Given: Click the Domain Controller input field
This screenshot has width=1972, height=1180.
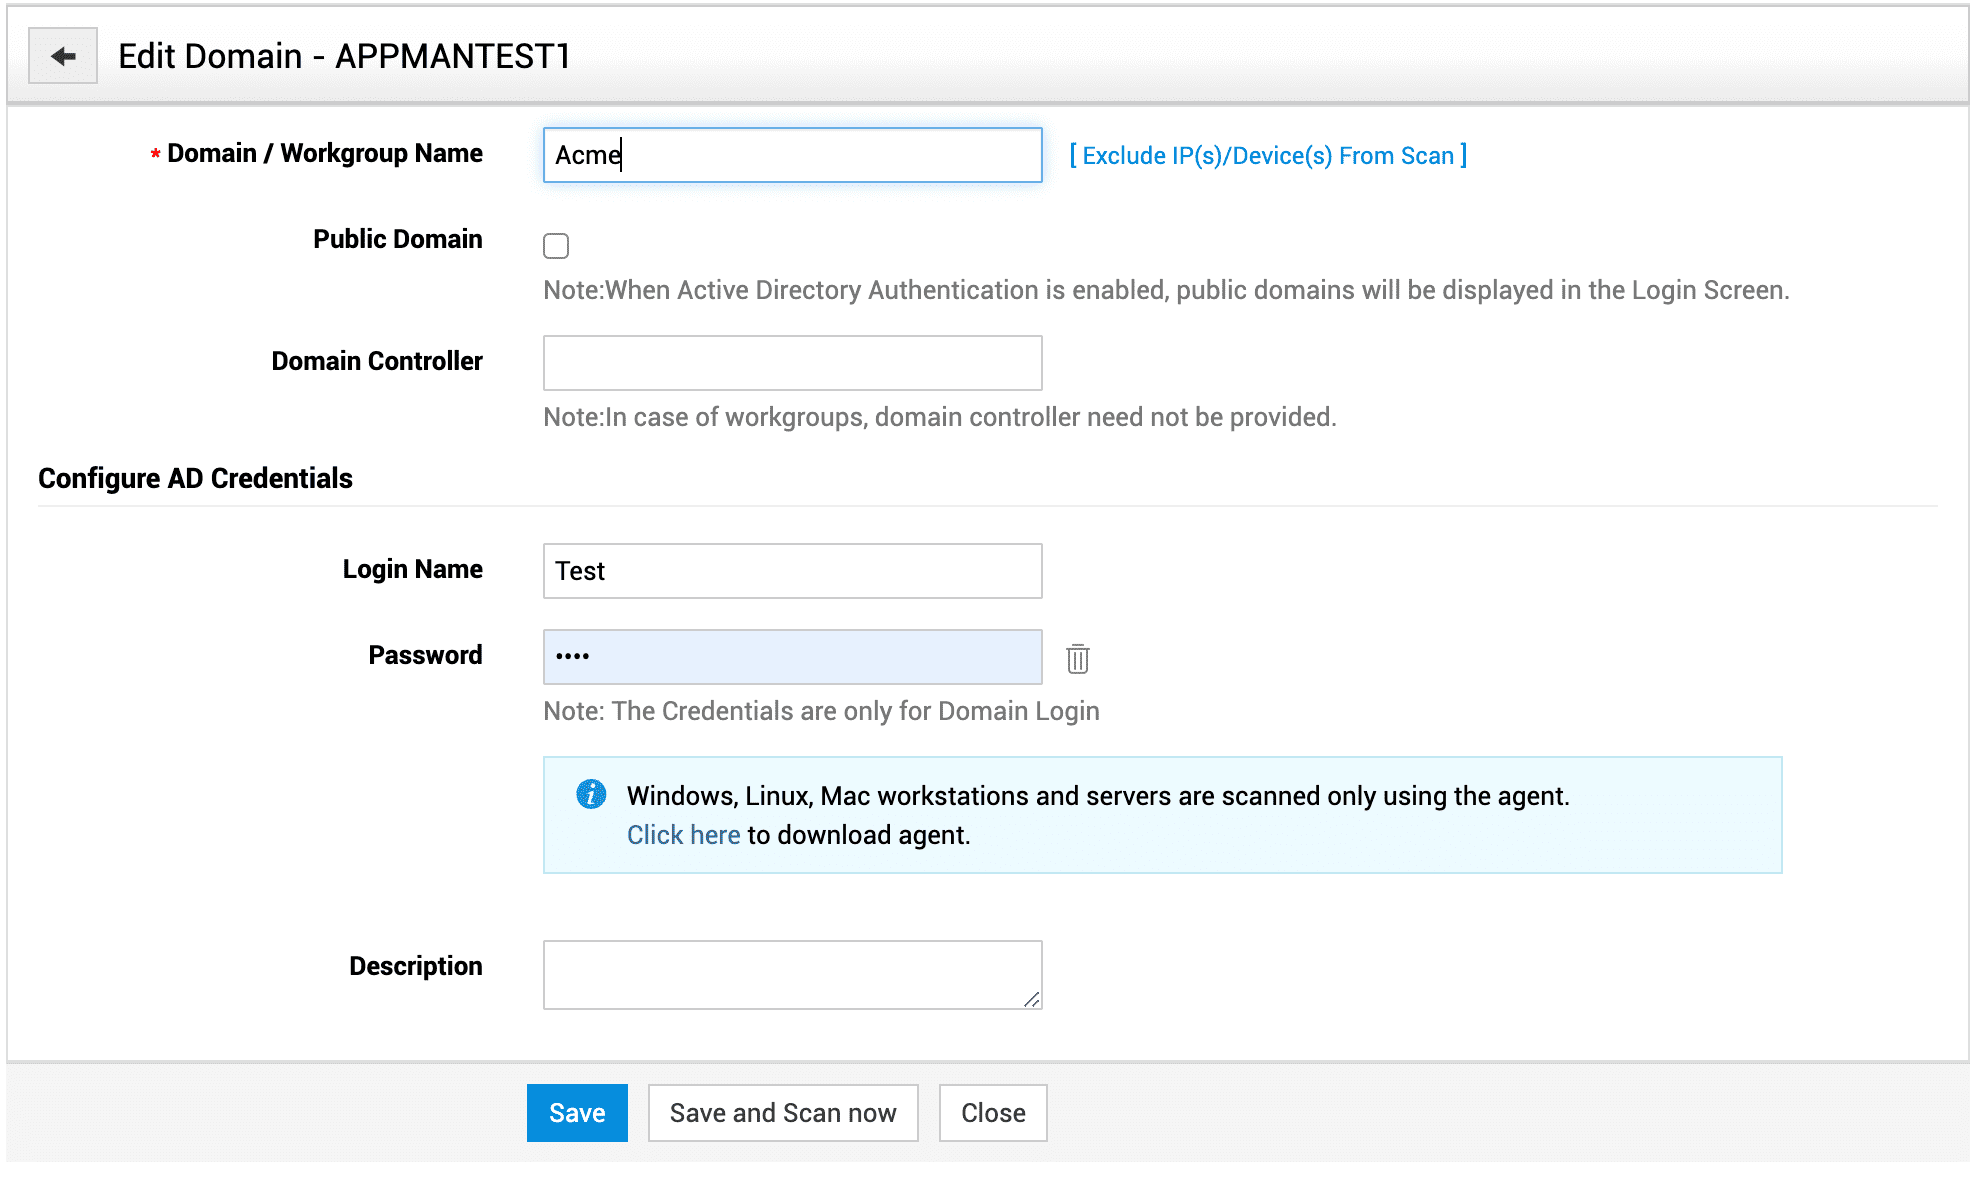Looking at the screenshot, I should coord(792,363).
